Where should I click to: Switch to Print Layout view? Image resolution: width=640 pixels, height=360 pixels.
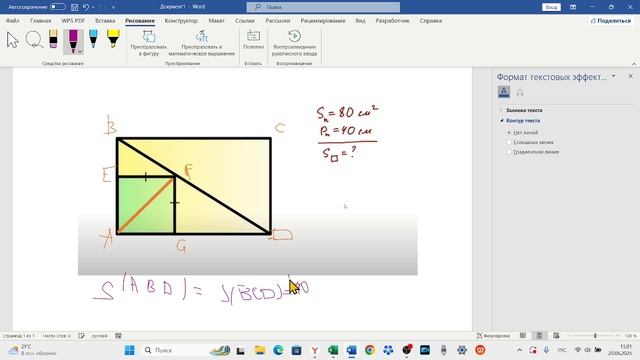pos(539,336)
